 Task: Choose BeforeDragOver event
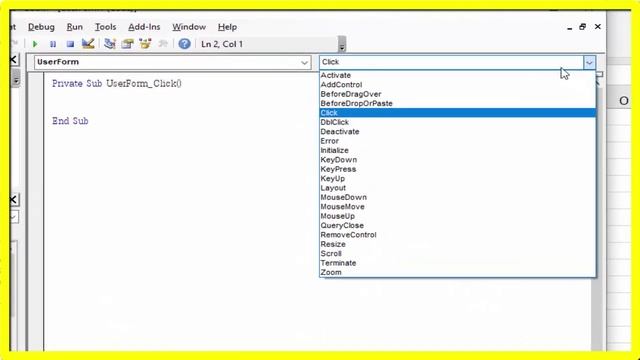[x=458, y=94]
